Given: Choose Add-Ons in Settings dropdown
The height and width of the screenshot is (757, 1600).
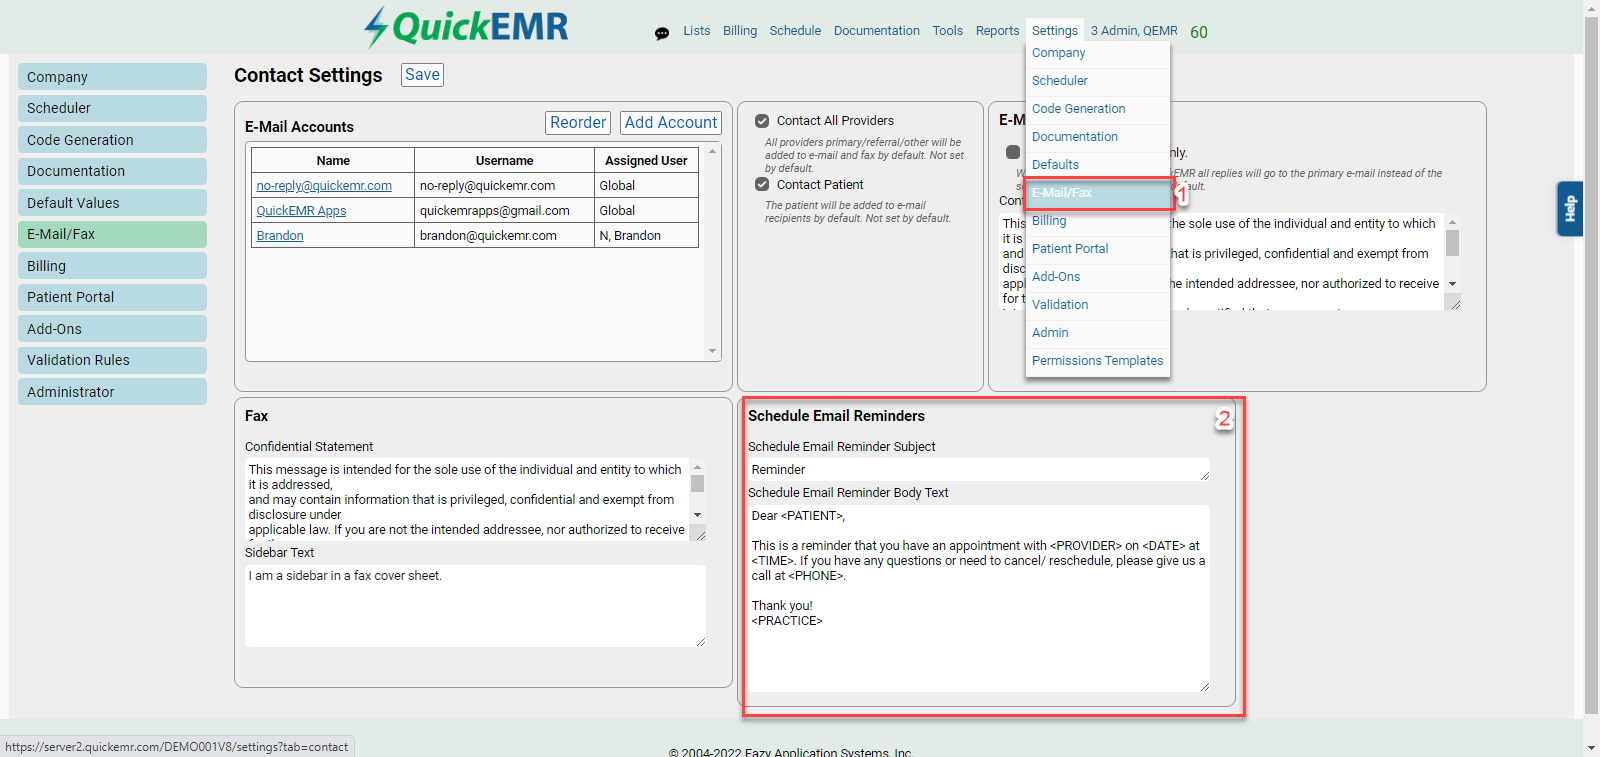Looking at the screenshot, I should [1098, 277].
